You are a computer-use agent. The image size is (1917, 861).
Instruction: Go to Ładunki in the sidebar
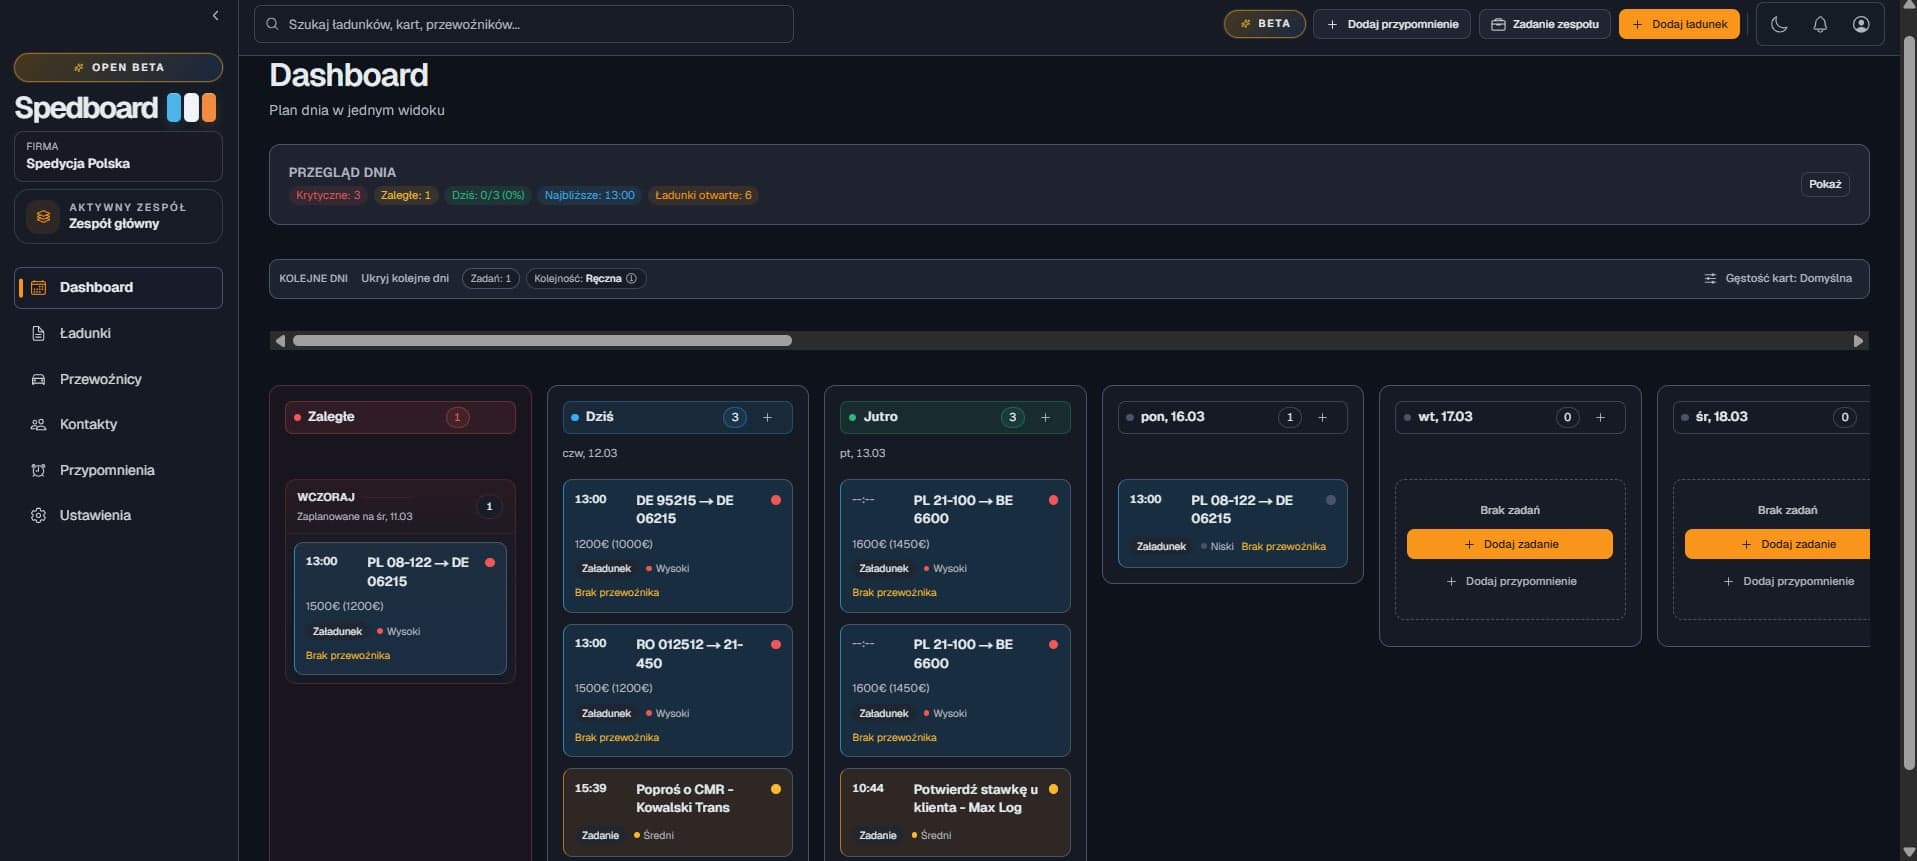(118, 333)
